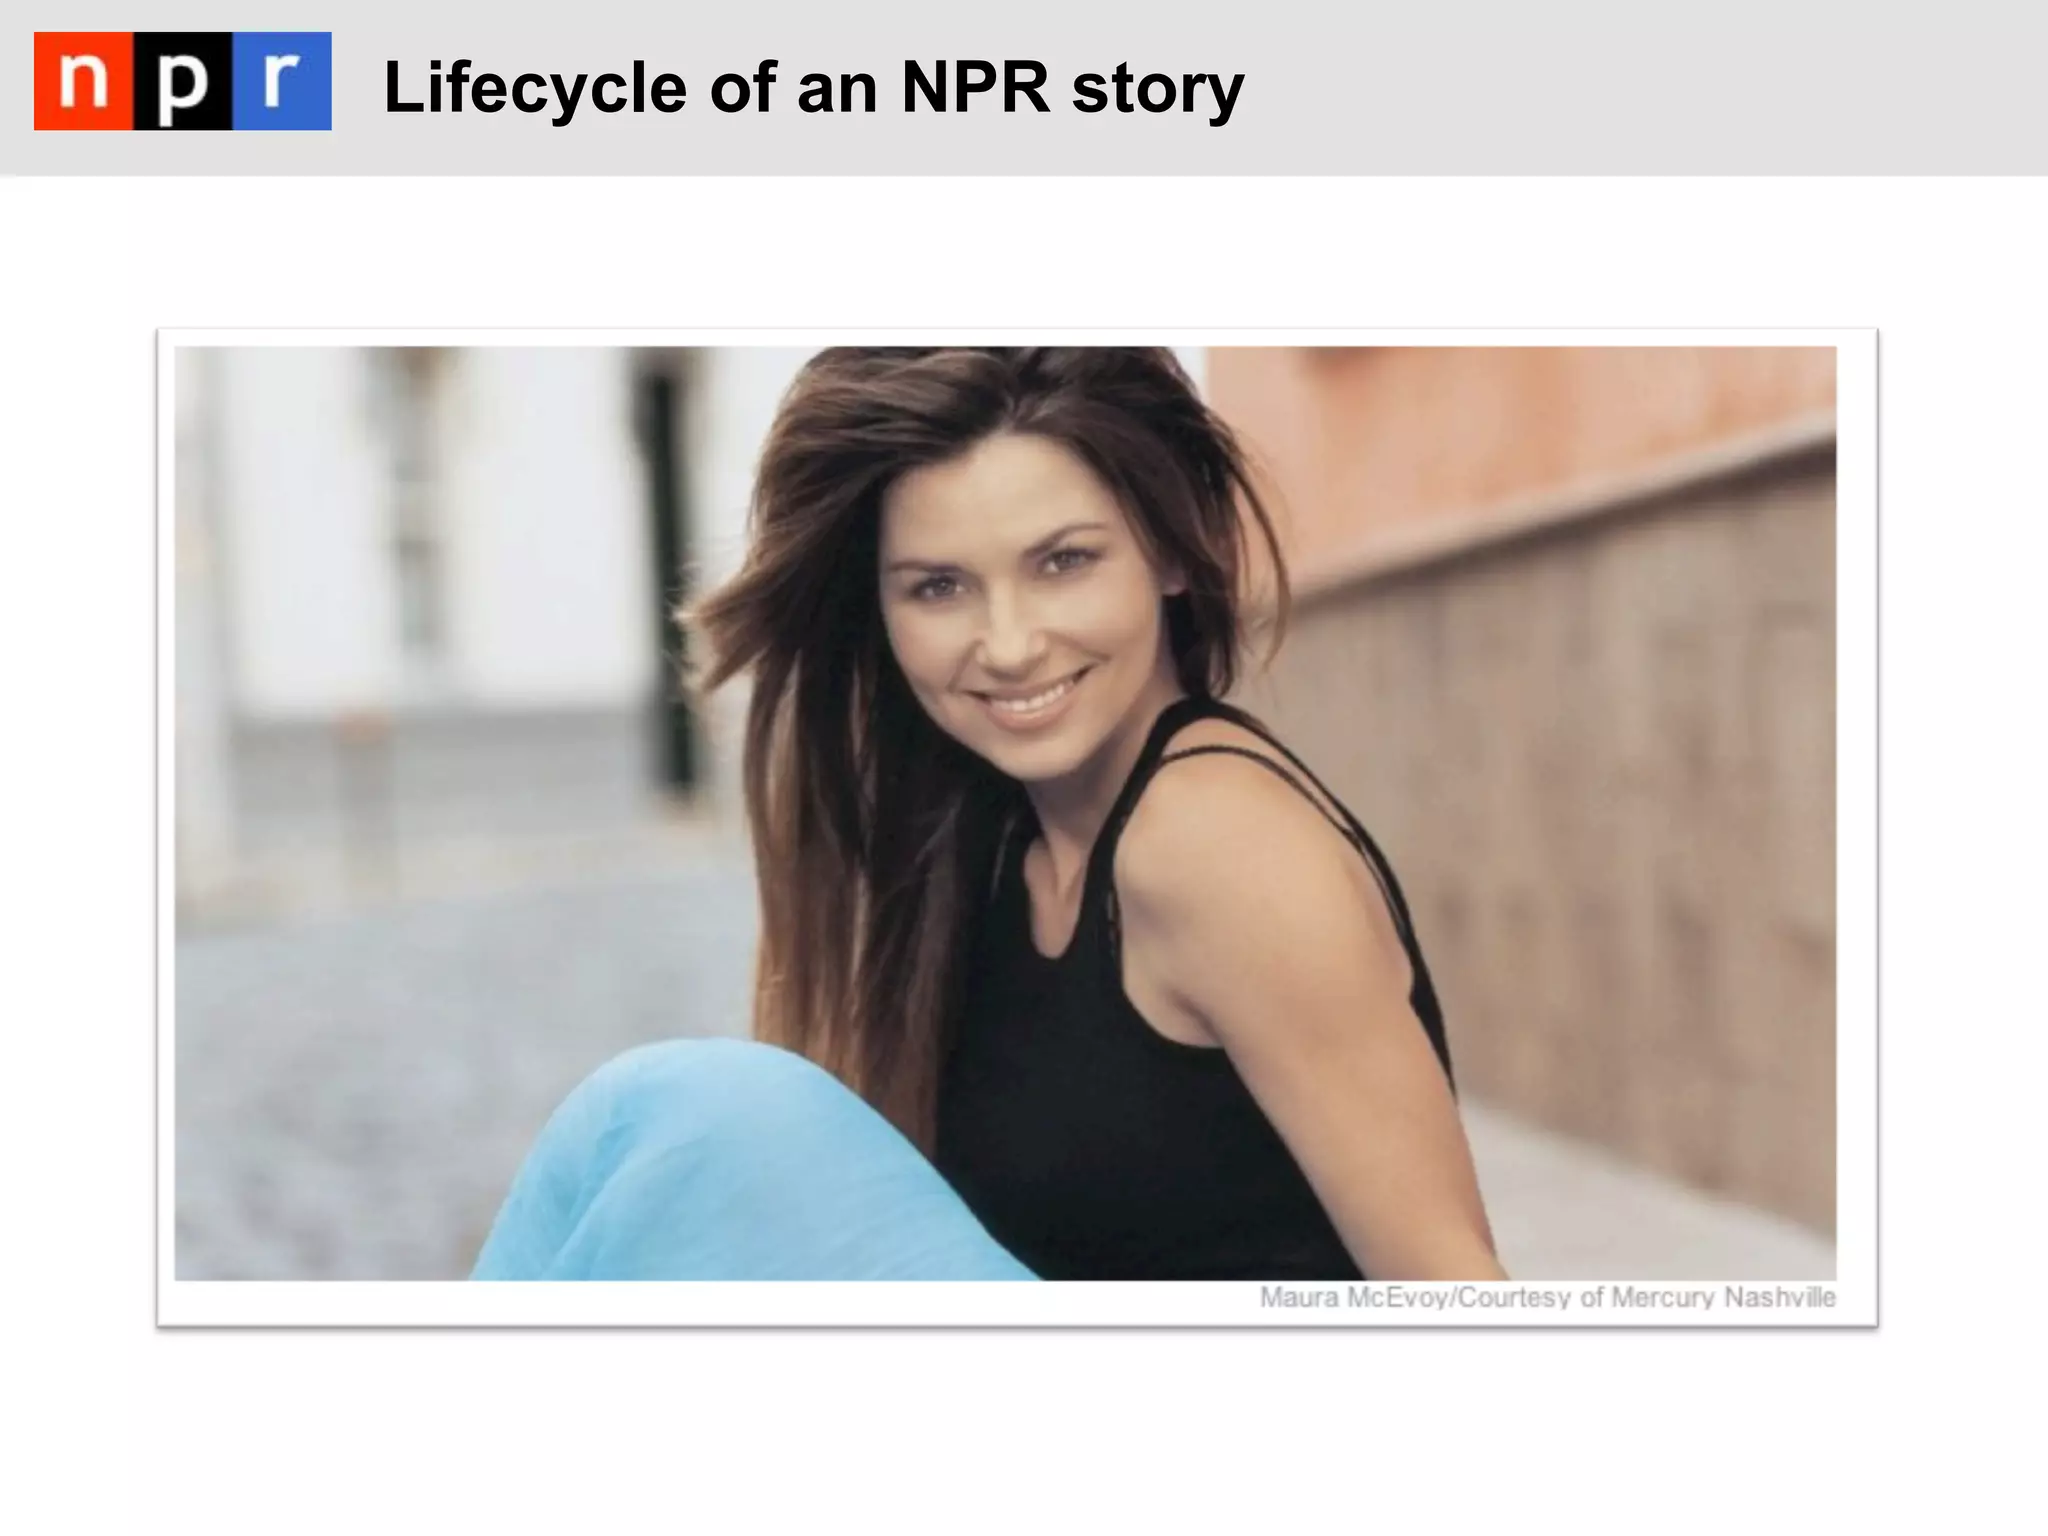
Task: Click the word "story" in the heading
Action: 1158,92
